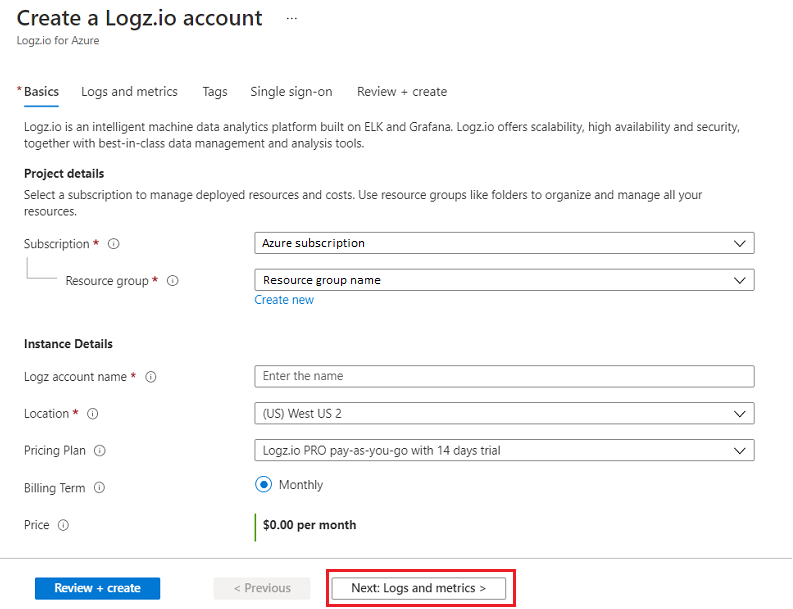This screenshot has width=793, height=609.
Task: Expand the Azure subscription dropdown
Action: pyautogui.click(x=504, y=243)
